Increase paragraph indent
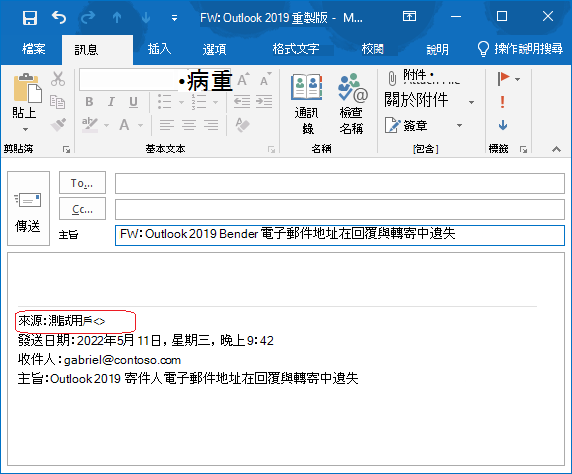572x474 pixels. 264,102
